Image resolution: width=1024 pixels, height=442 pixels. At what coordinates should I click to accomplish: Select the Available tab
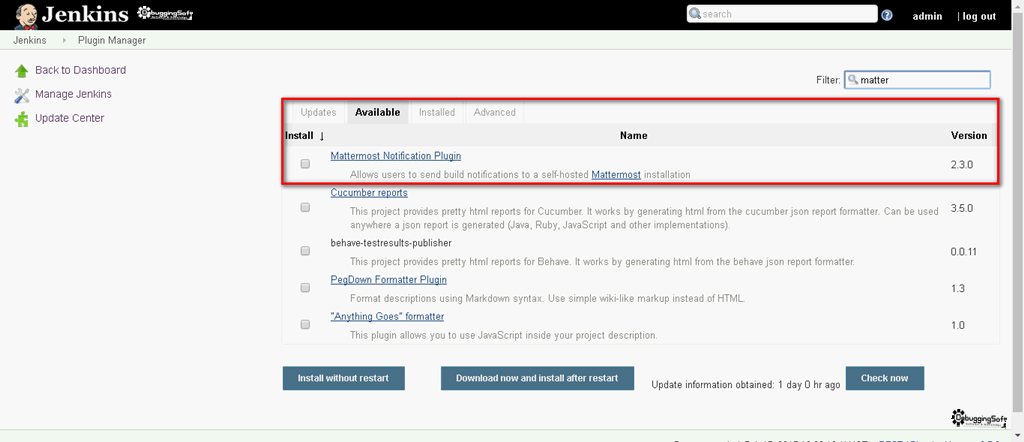pos(377,112)
